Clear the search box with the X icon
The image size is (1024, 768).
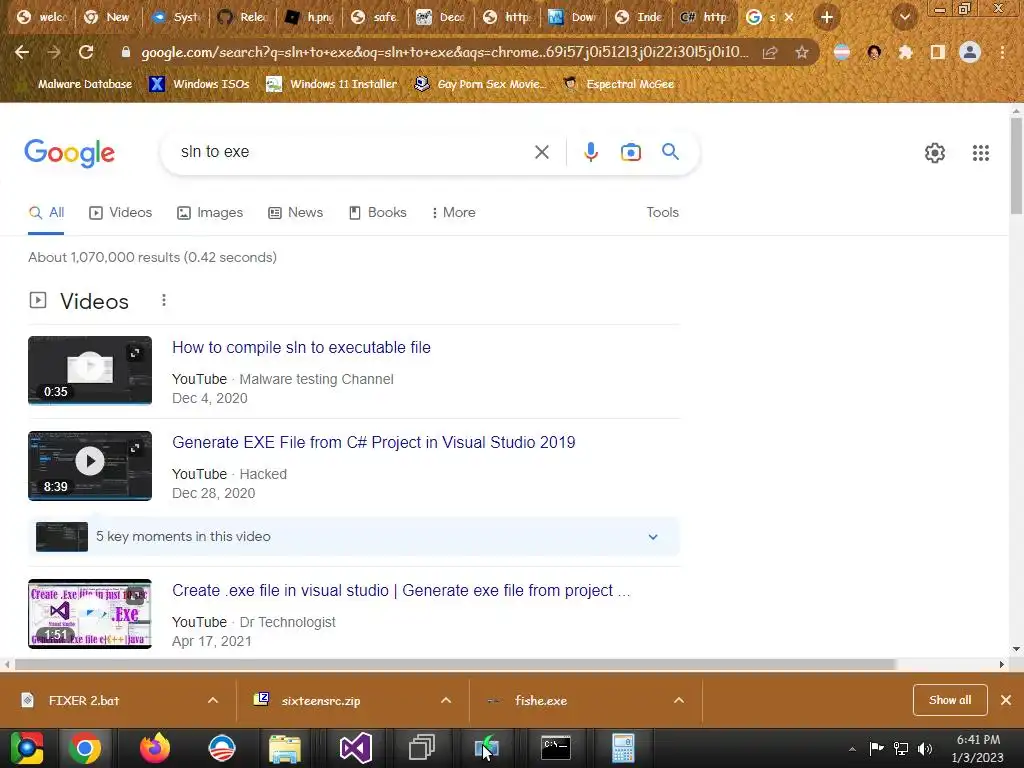541,152
